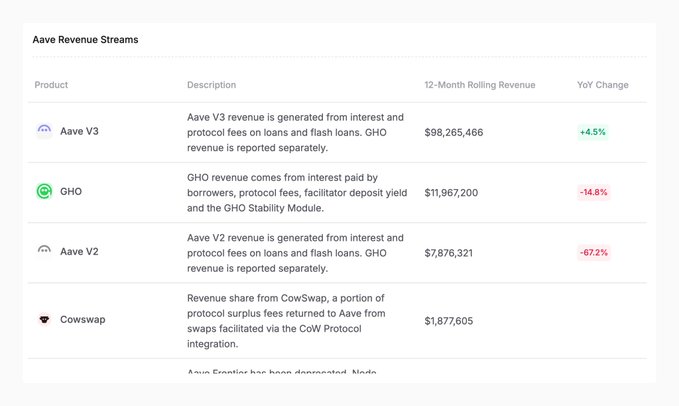The width and height of the screenshot is (679, 406).
Task: Click the Cowswap cow icon
Action: [x=44, y=319]
